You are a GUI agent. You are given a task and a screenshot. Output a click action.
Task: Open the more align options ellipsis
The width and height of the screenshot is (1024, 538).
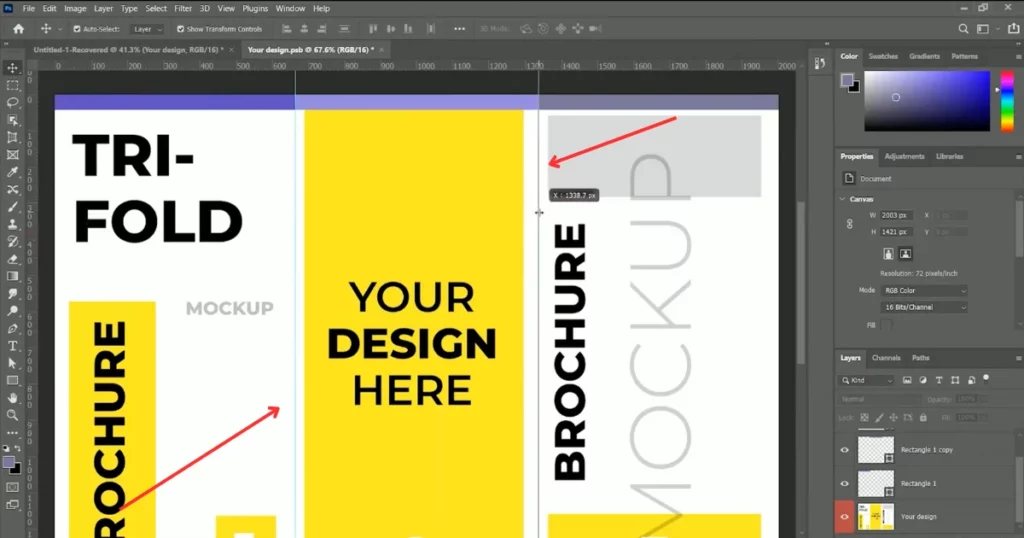pyautogui.click(x=460, y=29)
